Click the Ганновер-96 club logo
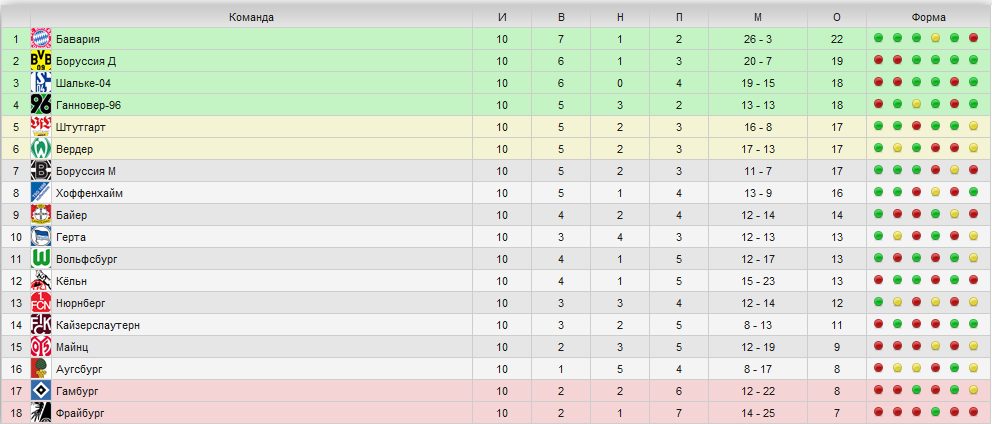This screenshot has height=424, width=992. tap(40, 105)
